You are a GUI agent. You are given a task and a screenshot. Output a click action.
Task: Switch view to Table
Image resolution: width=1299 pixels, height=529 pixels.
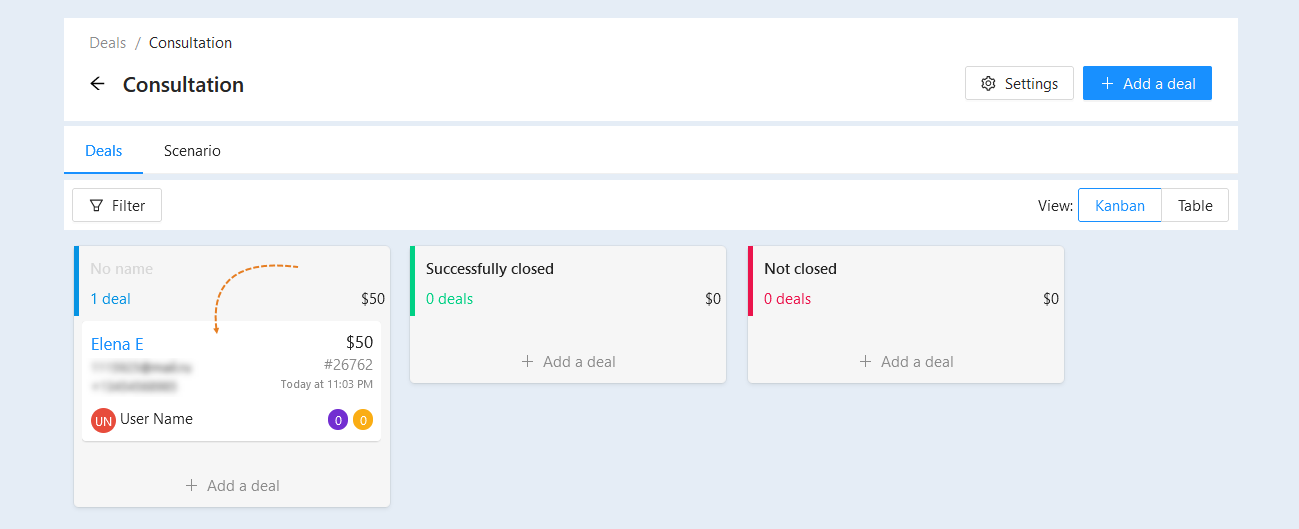coord(1195,205)
